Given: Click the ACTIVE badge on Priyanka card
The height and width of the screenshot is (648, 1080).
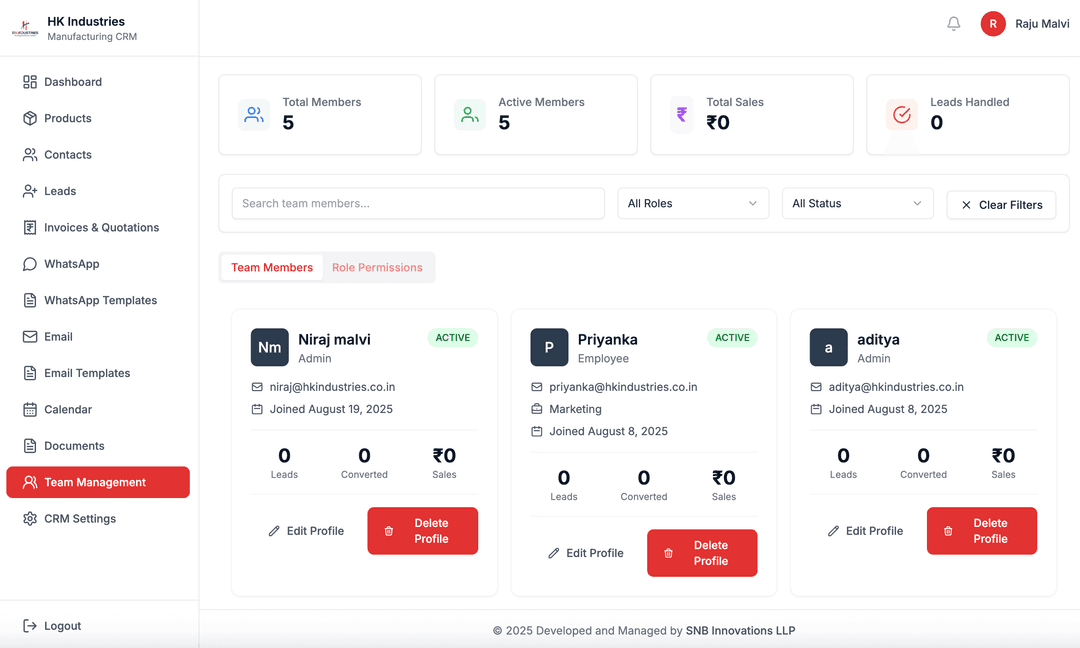Looking at the screenshot, I should point(732,337).
